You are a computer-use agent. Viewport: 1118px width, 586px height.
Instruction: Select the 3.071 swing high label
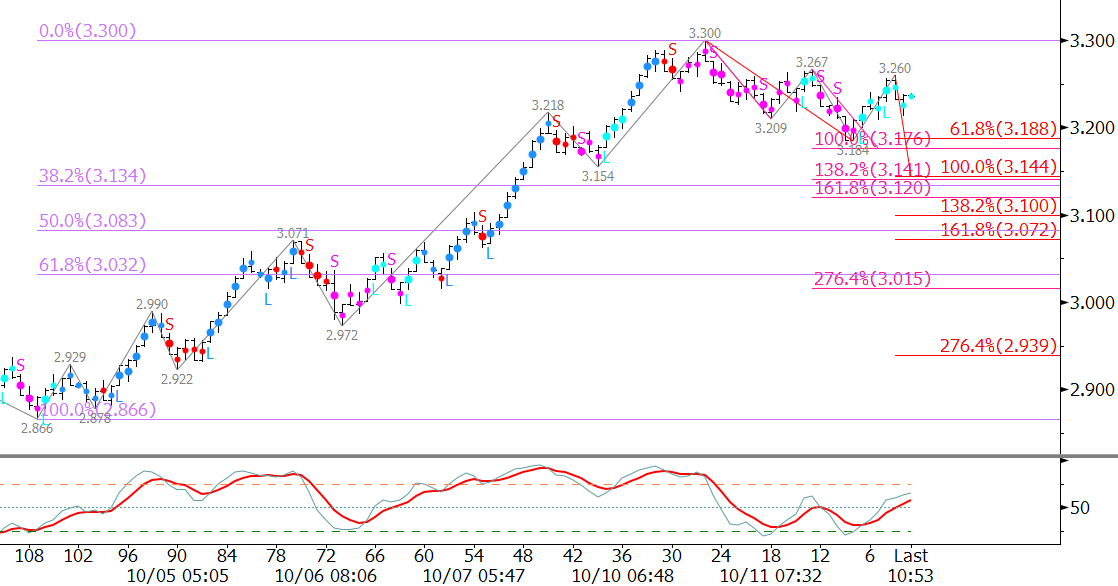pyautogui.click(x=293, y=233)
